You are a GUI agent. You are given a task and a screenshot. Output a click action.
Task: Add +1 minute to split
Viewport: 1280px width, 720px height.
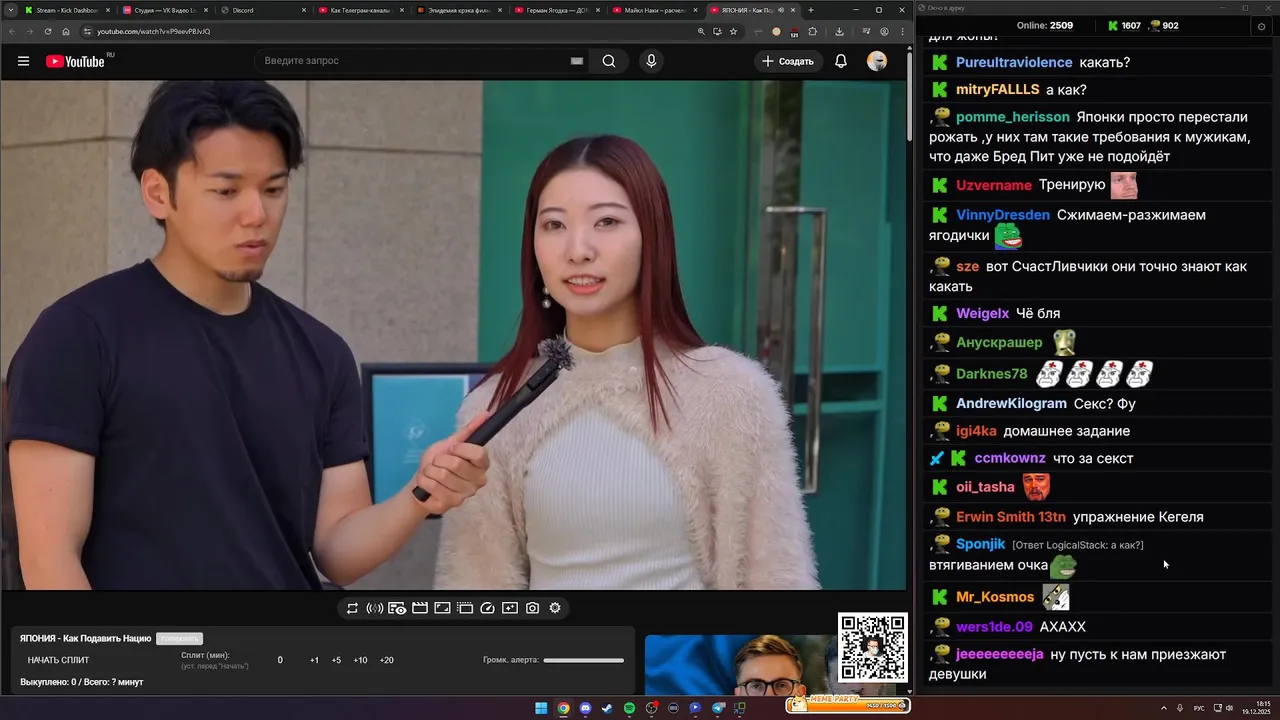pos(314,660)
